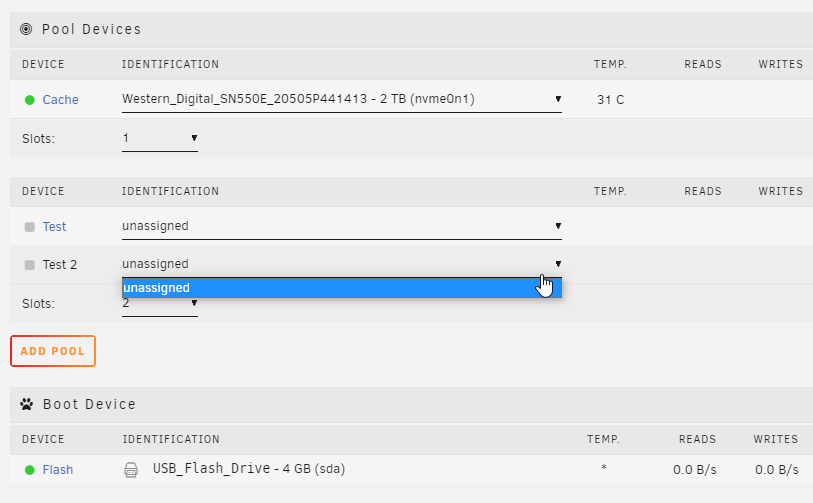Viewport: 813px width, 503px height.
Task: Open the Test pool device link
Action: pos(54,227)
